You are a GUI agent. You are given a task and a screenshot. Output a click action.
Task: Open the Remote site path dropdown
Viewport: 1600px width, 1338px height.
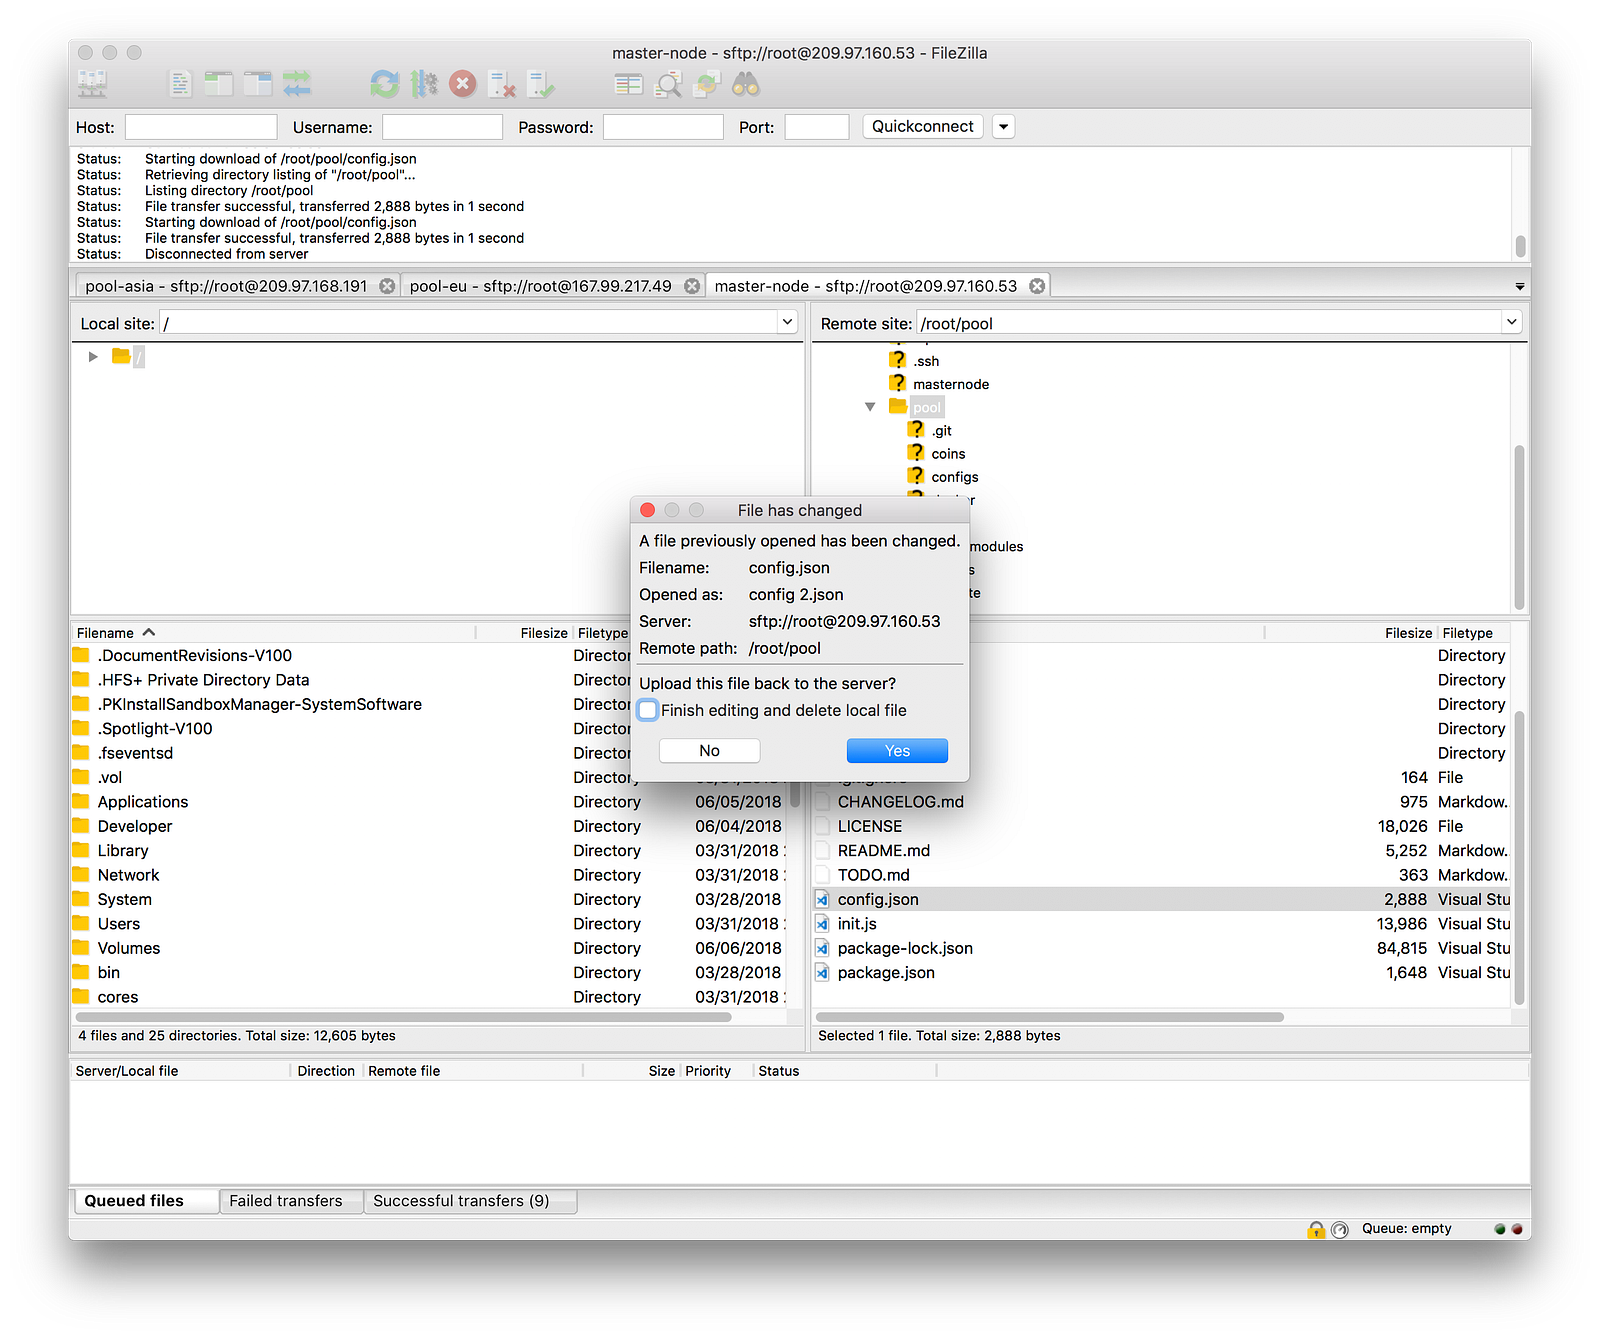[x=1511, y=322]
